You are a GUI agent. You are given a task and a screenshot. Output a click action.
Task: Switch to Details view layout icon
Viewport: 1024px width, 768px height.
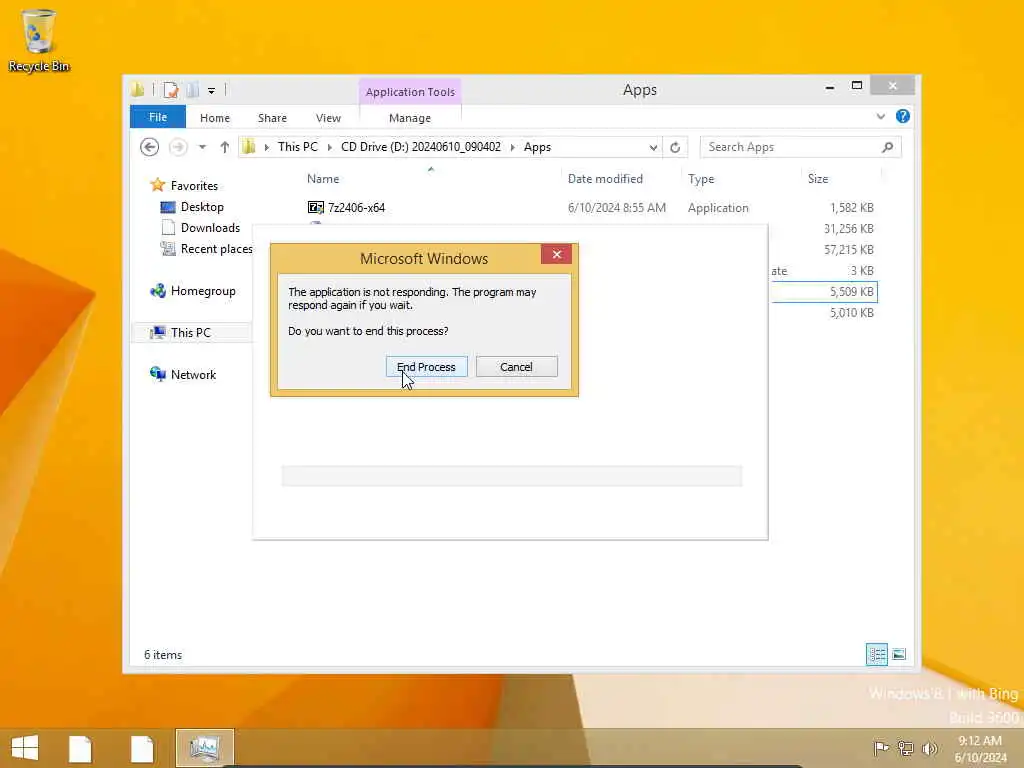pyautogui.click(x=876, y=654)
